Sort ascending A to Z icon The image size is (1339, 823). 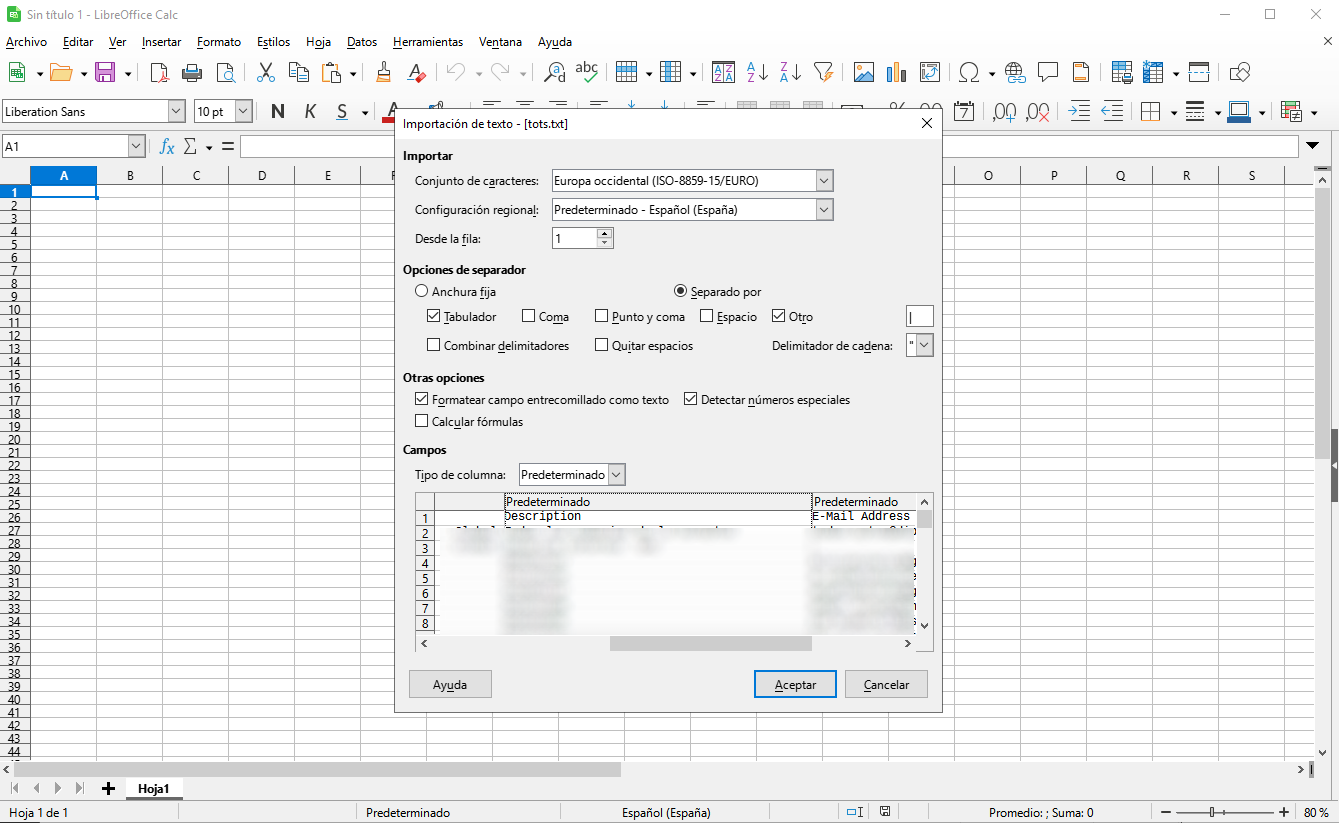[757, 73]
